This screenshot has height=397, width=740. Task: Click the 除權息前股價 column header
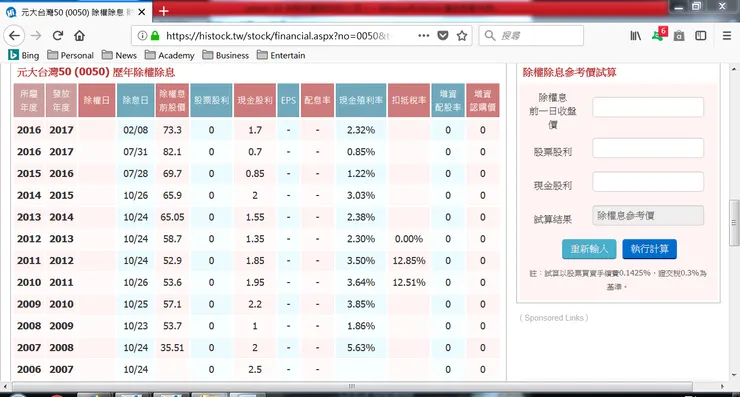coord(172,101)
